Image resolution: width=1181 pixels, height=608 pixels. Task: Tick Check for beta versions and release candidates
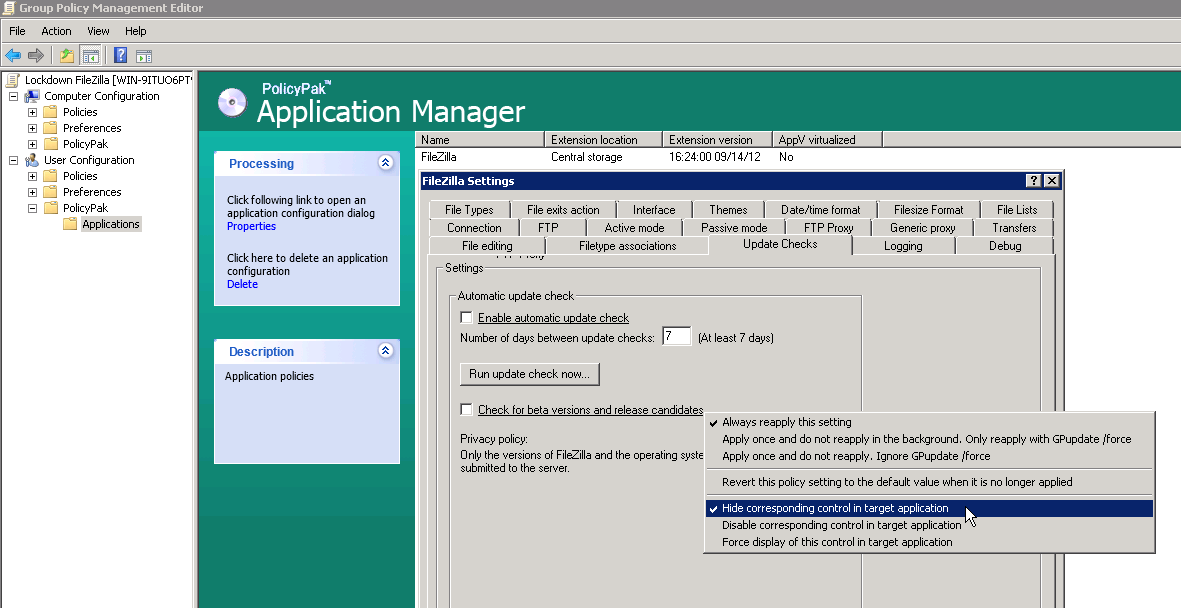[x=466, y=410]
